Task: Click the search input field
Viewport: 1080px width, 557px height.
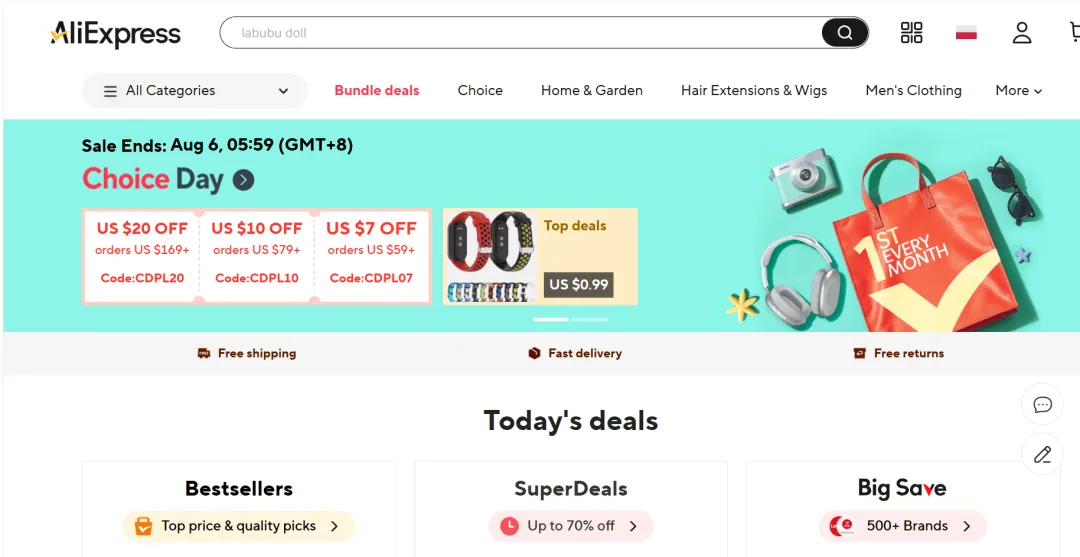Action: 520,33
